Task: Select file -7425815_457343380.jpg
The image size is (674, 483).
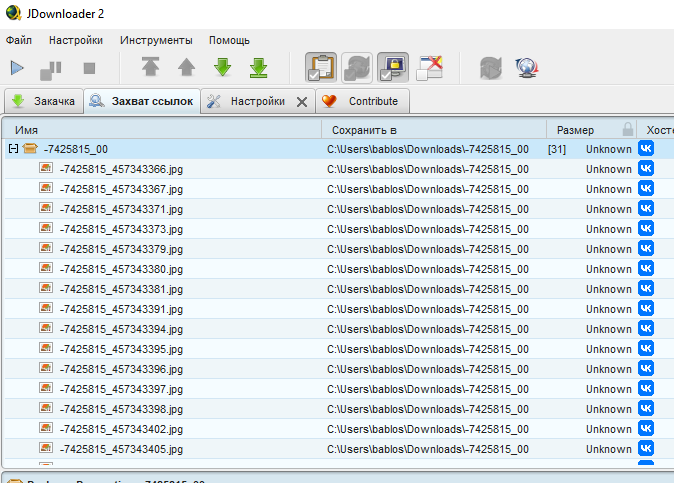Action: click(x=120, y=269)
